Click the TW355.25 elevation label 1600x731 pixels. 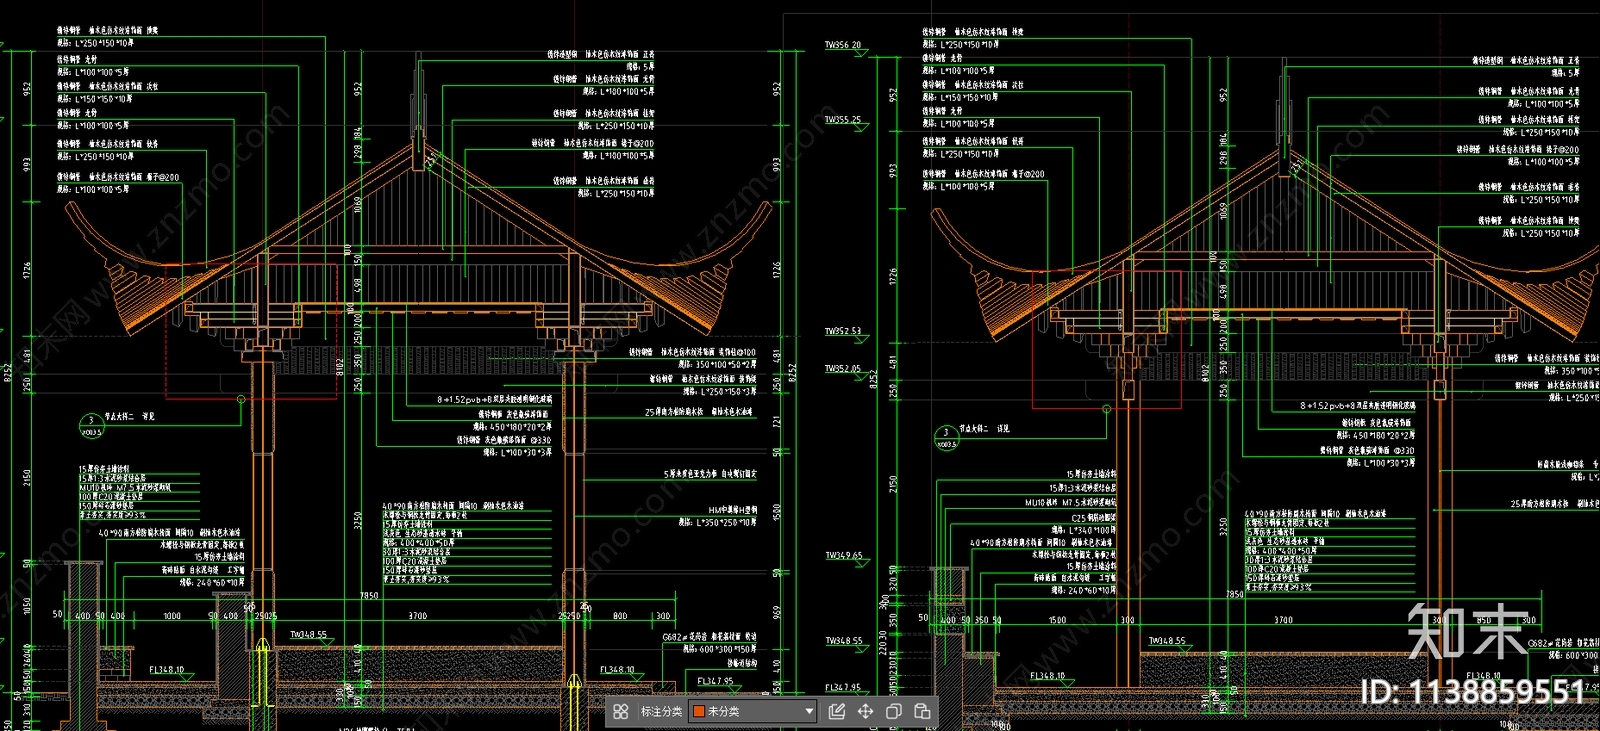pyautogui.click(x=842, y=120)
